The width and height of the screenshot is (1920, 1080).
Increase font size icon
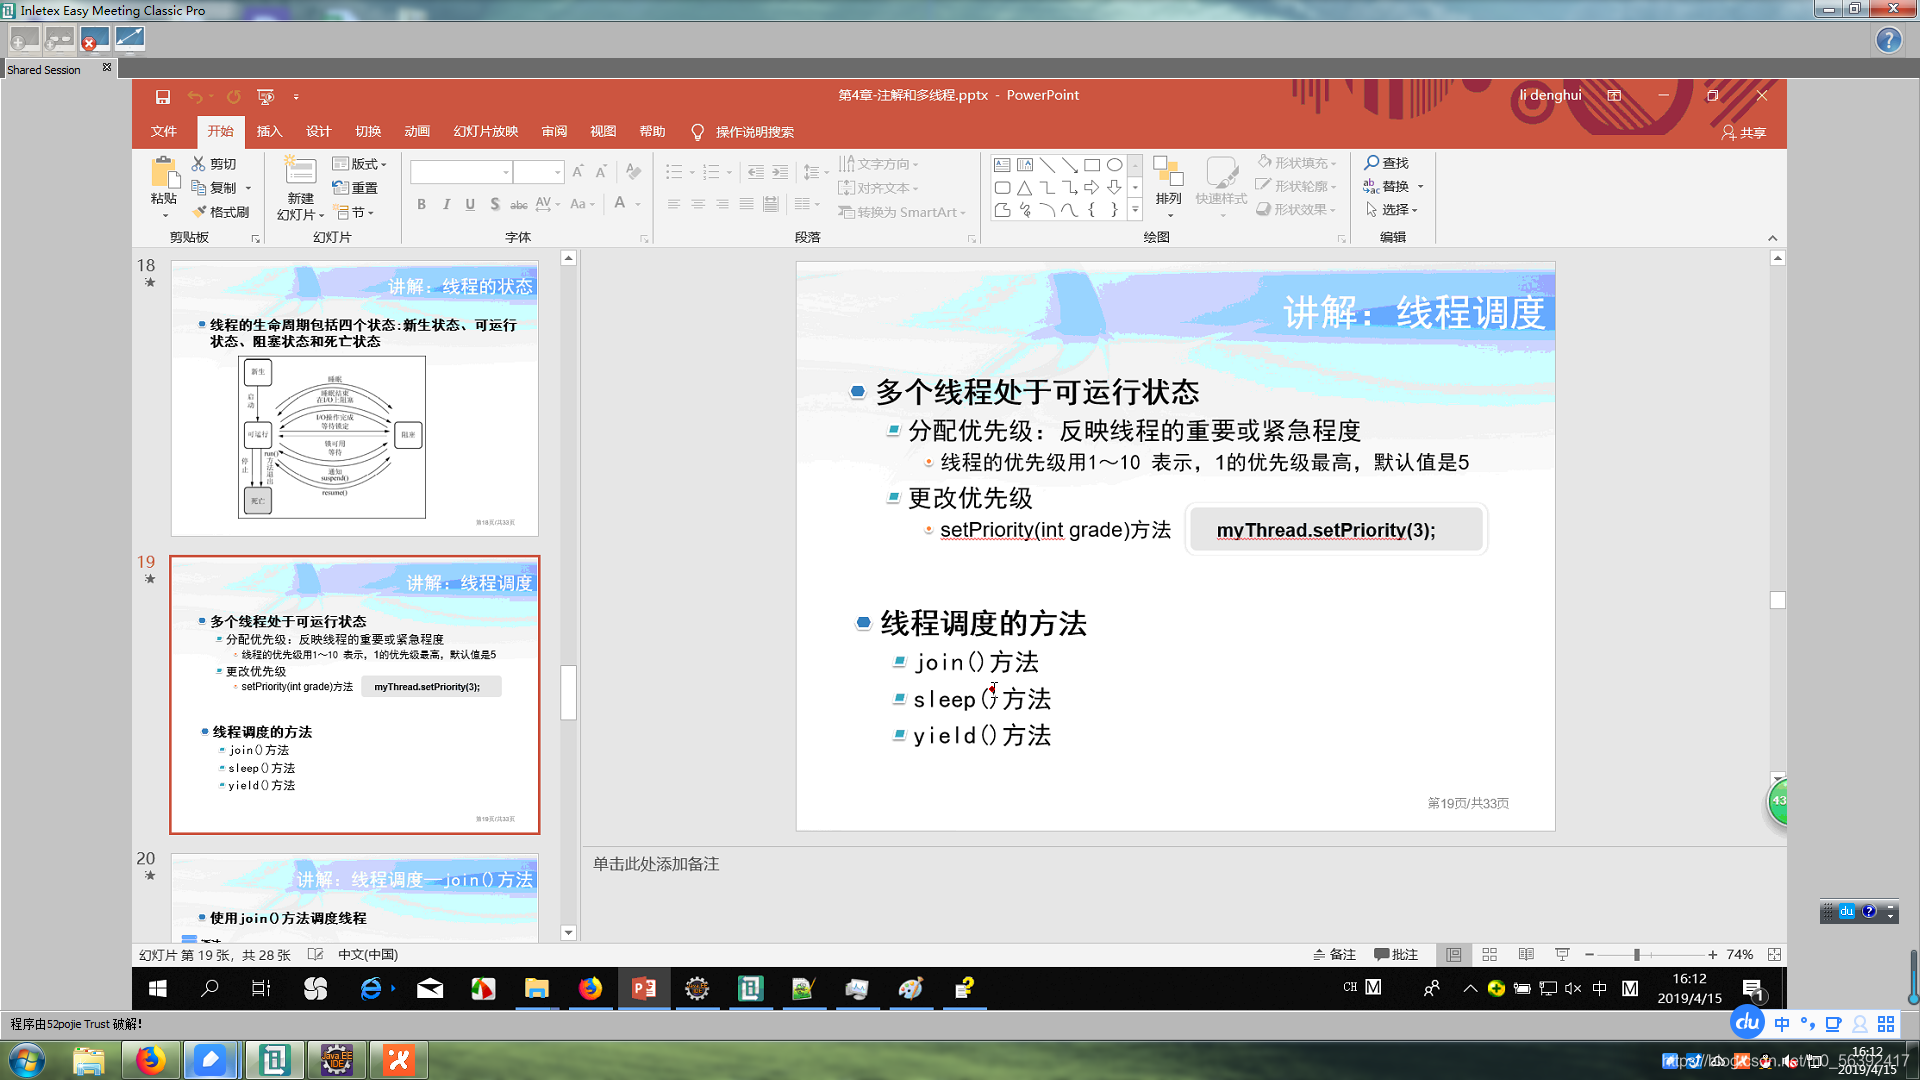coord(578,172)
